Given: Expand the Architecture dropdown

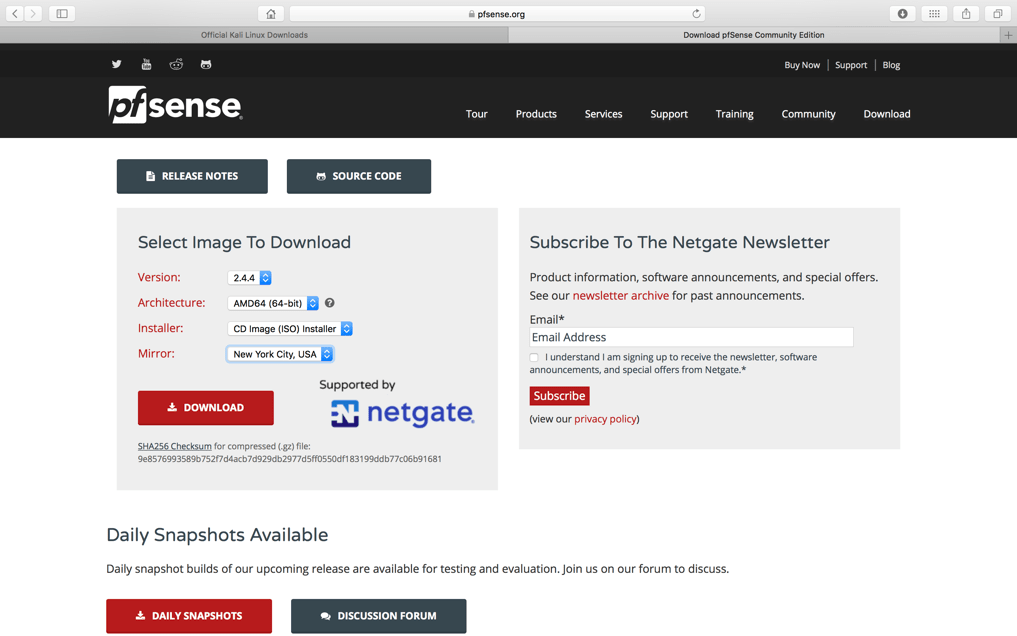Looking at the screenshot, I should pos(274,303).
